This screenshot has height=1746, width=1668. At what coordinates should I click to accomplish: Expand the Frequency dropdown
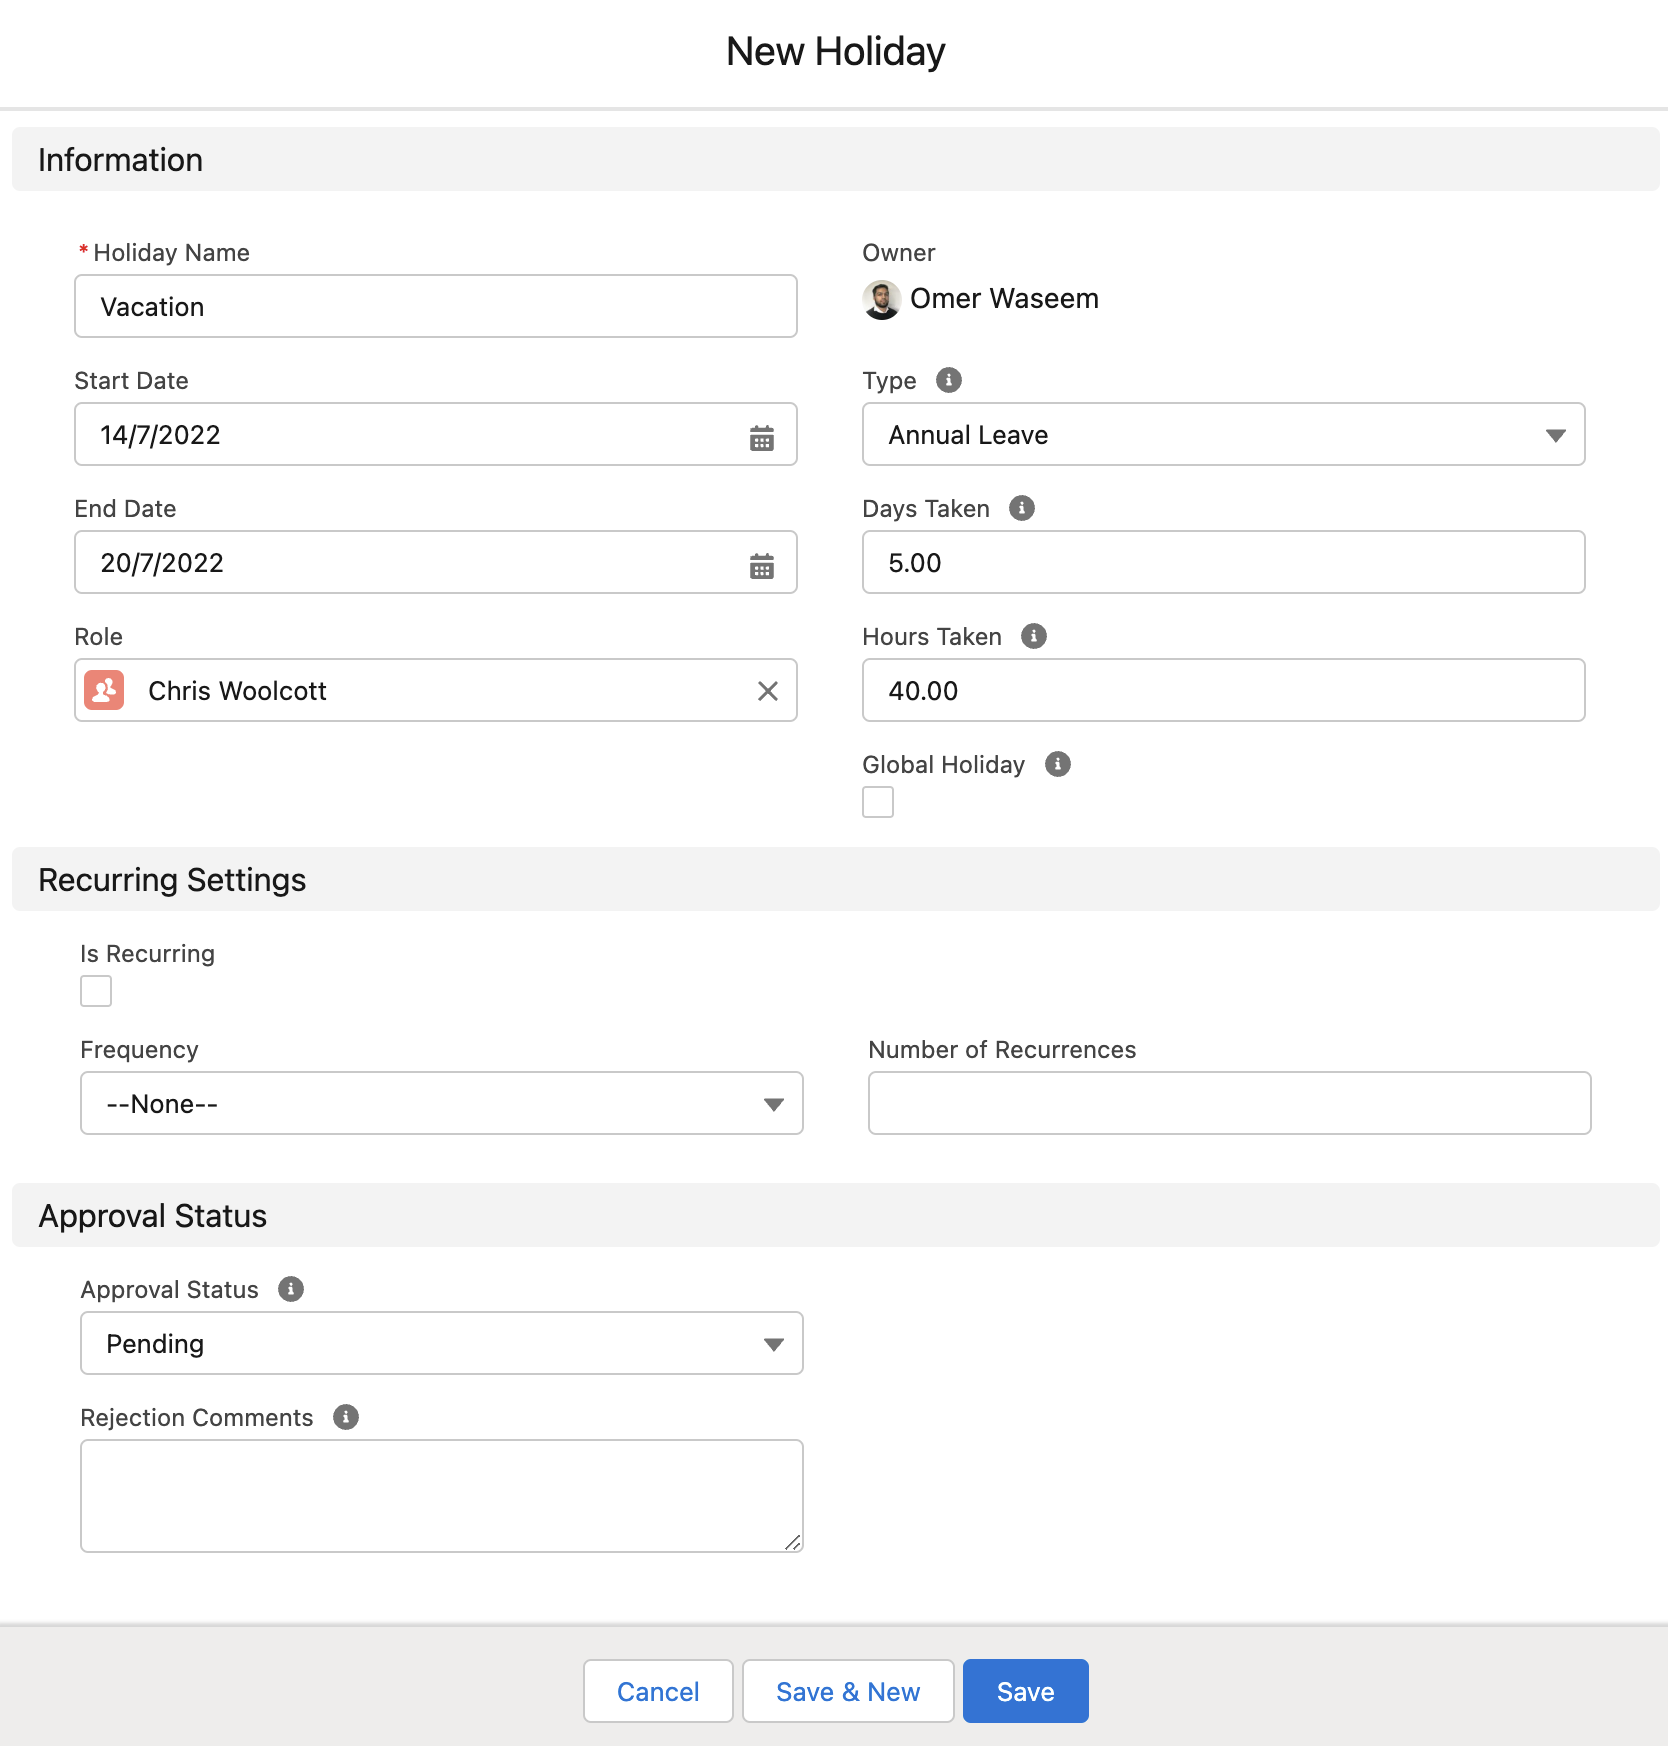(441, 1103)
